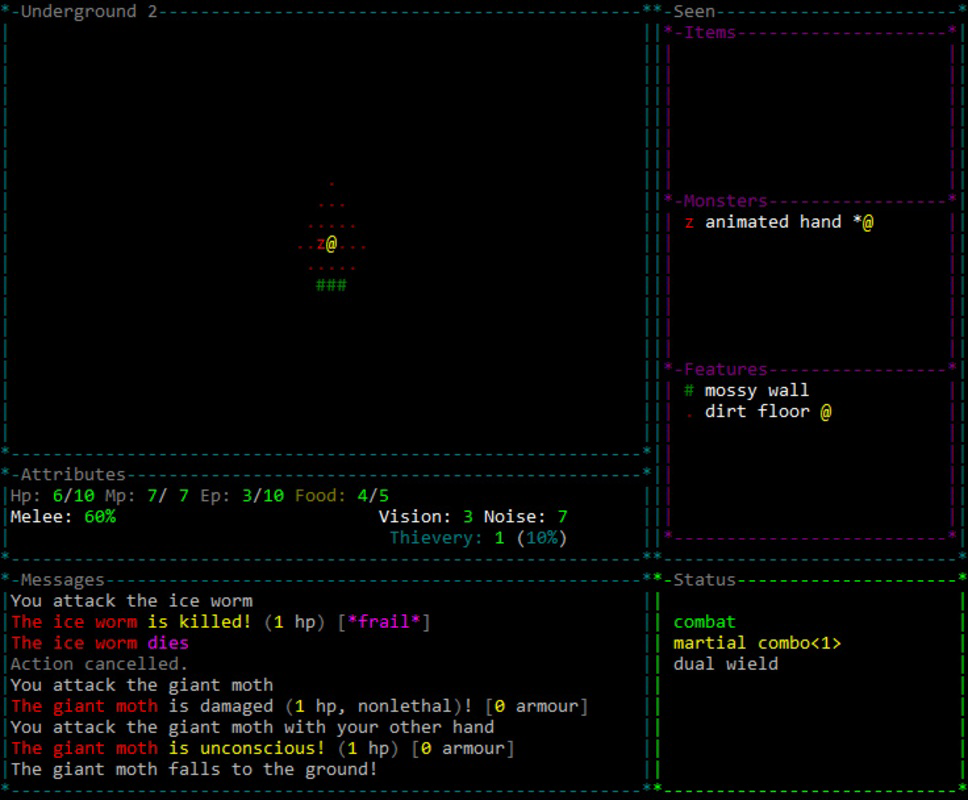
Task: Select 'animated hand' in the Monsters list
Action: pyautogui.click(x=773, y=222)
